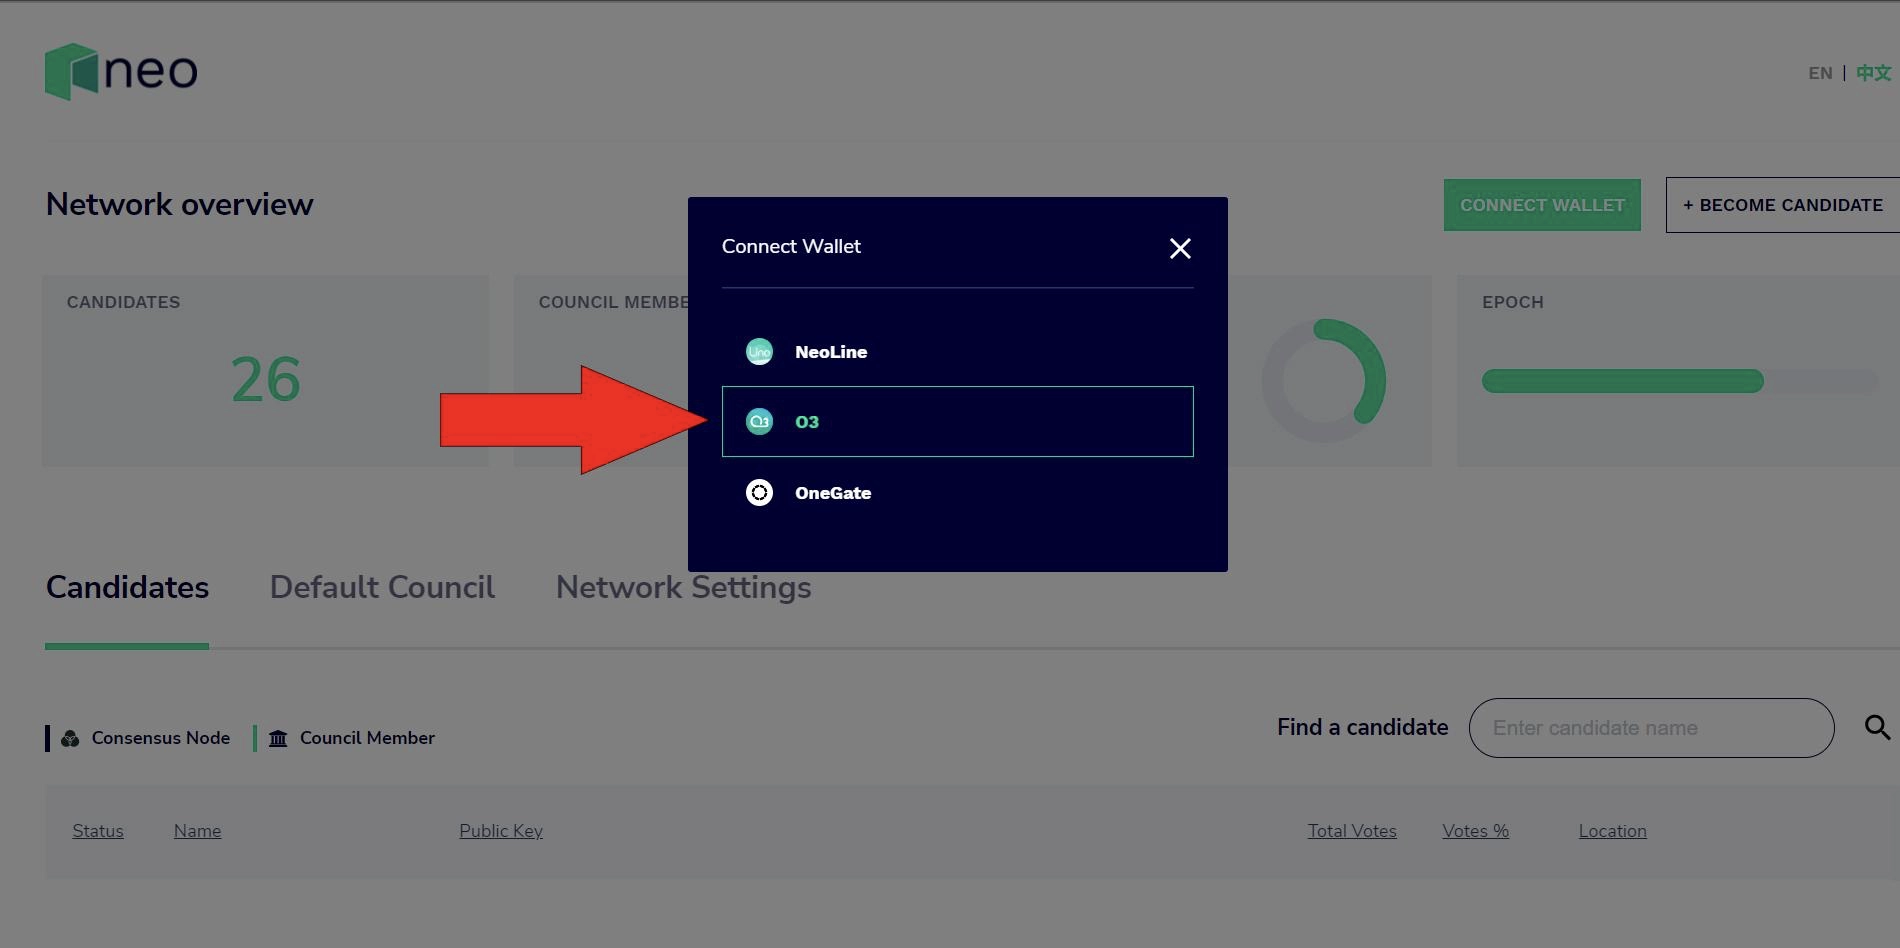Screen dimensions: 1900x948
Task: Sort by Votes % column
Action: tap(1475, 831)
